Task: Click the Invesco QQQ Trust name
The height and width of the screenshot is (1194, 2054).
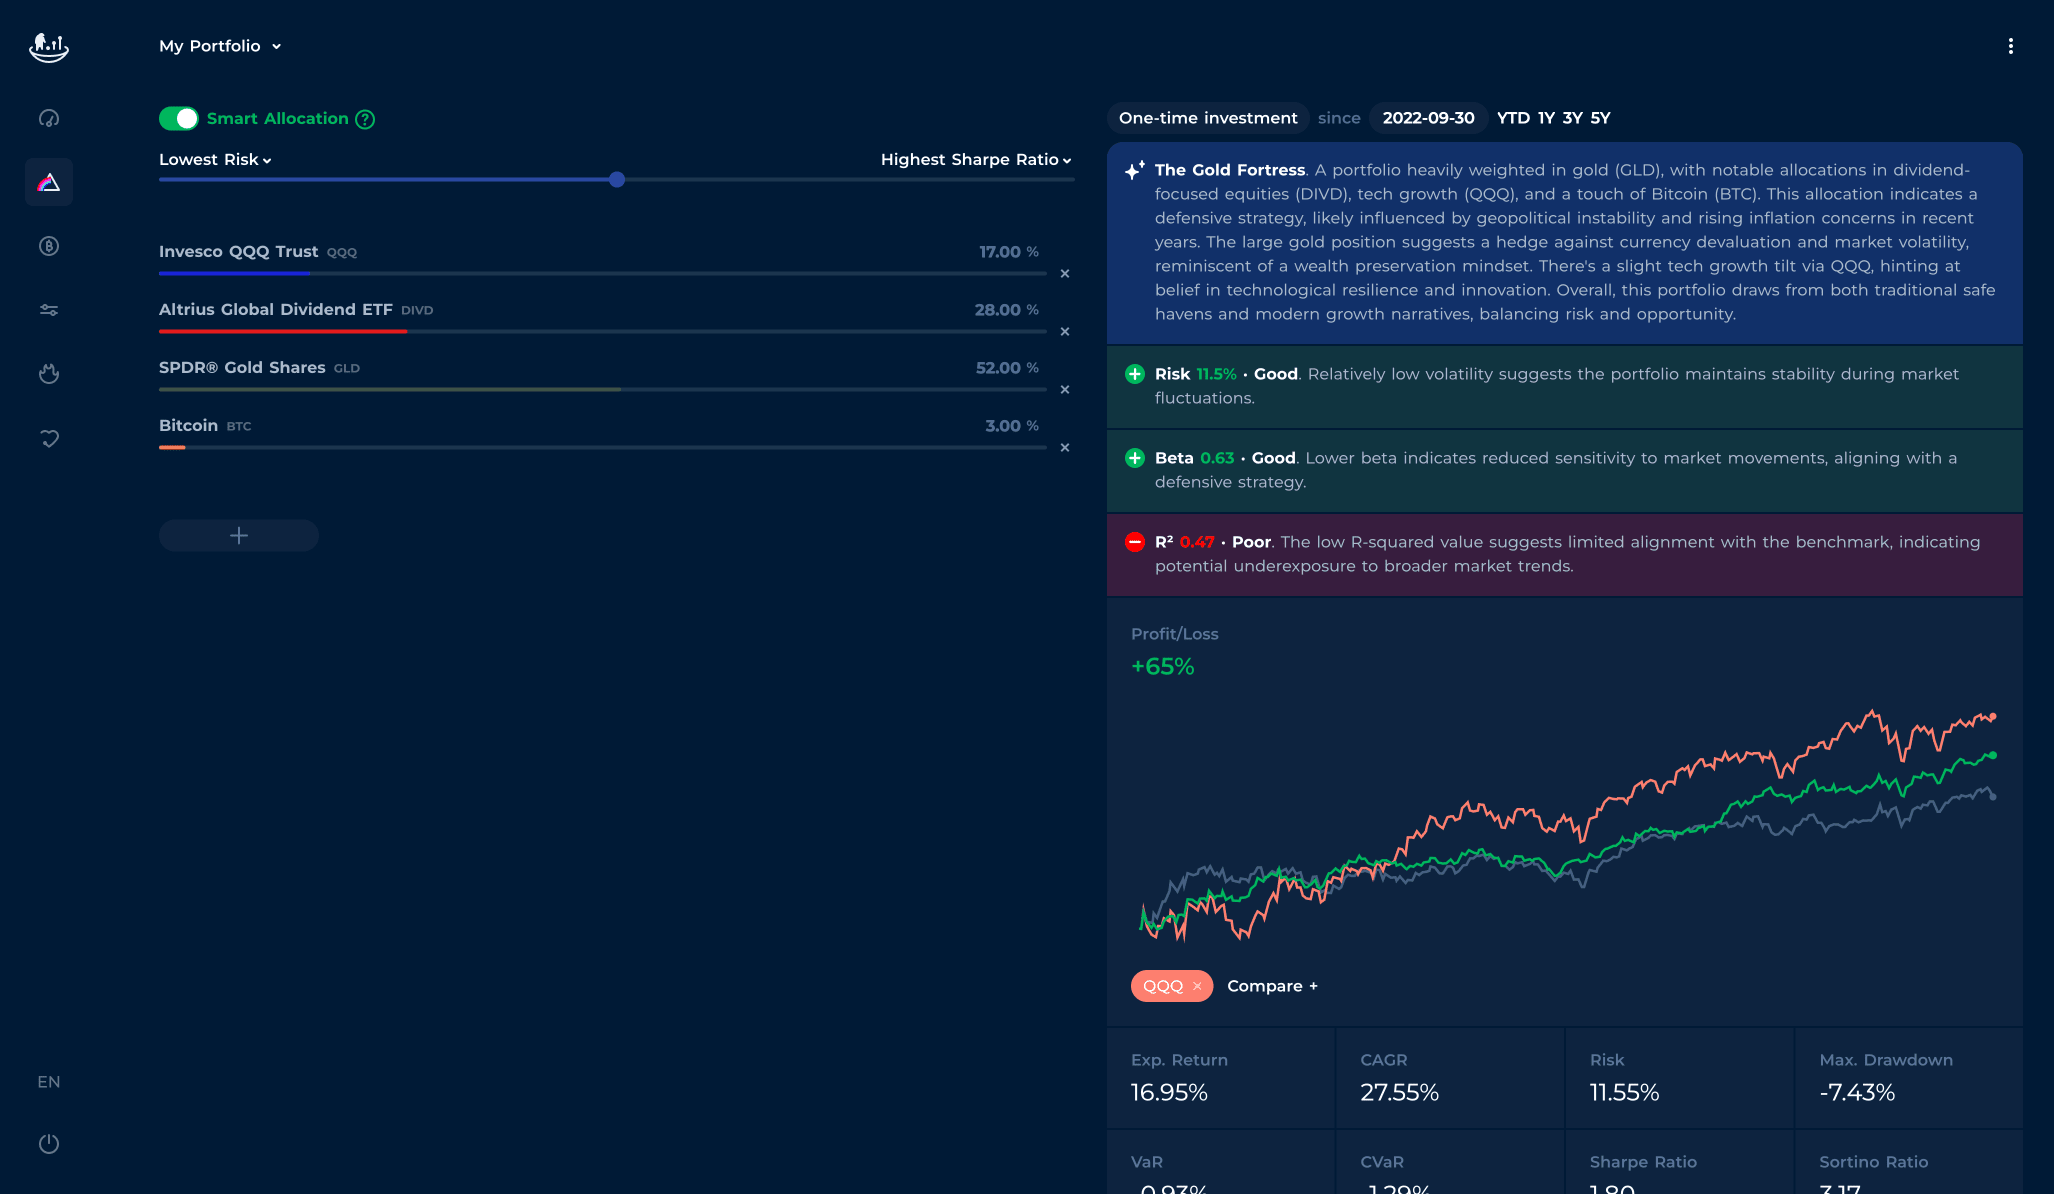Action: [238, 252]
